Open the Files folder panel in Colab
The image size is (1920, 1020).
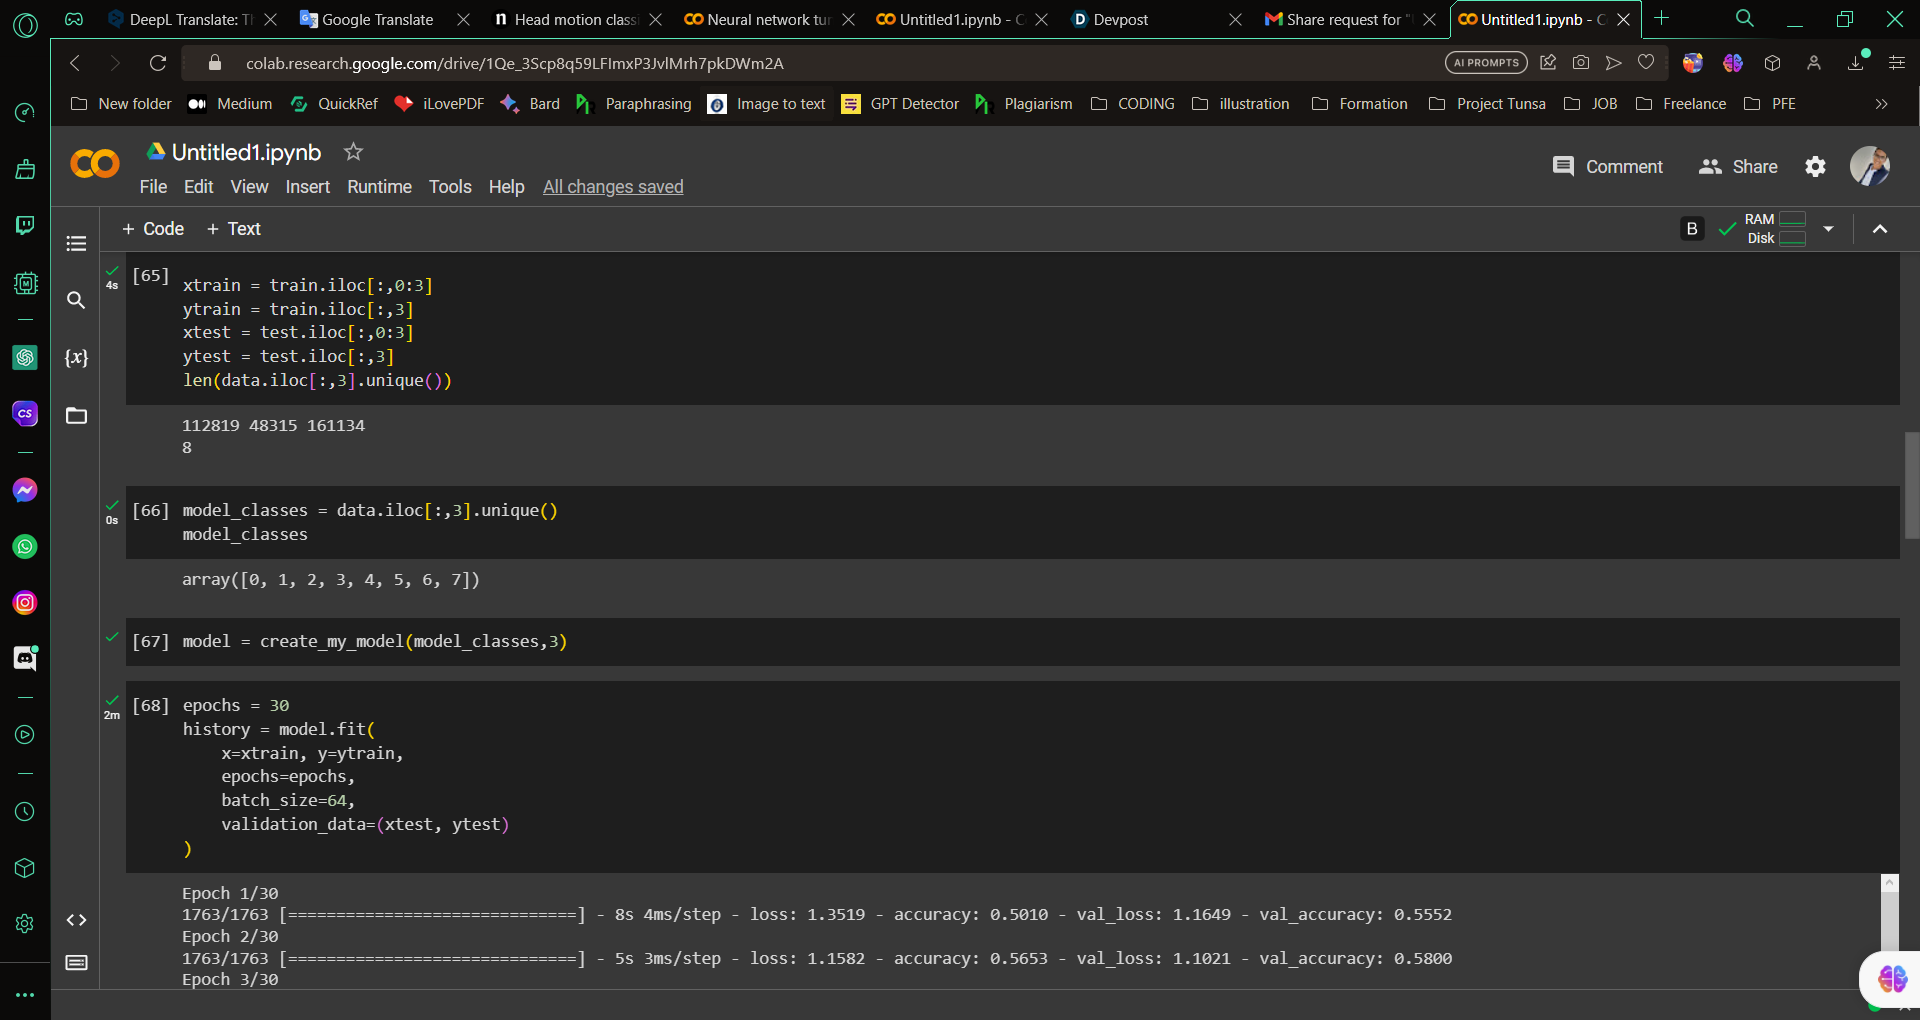pos(76,415)
